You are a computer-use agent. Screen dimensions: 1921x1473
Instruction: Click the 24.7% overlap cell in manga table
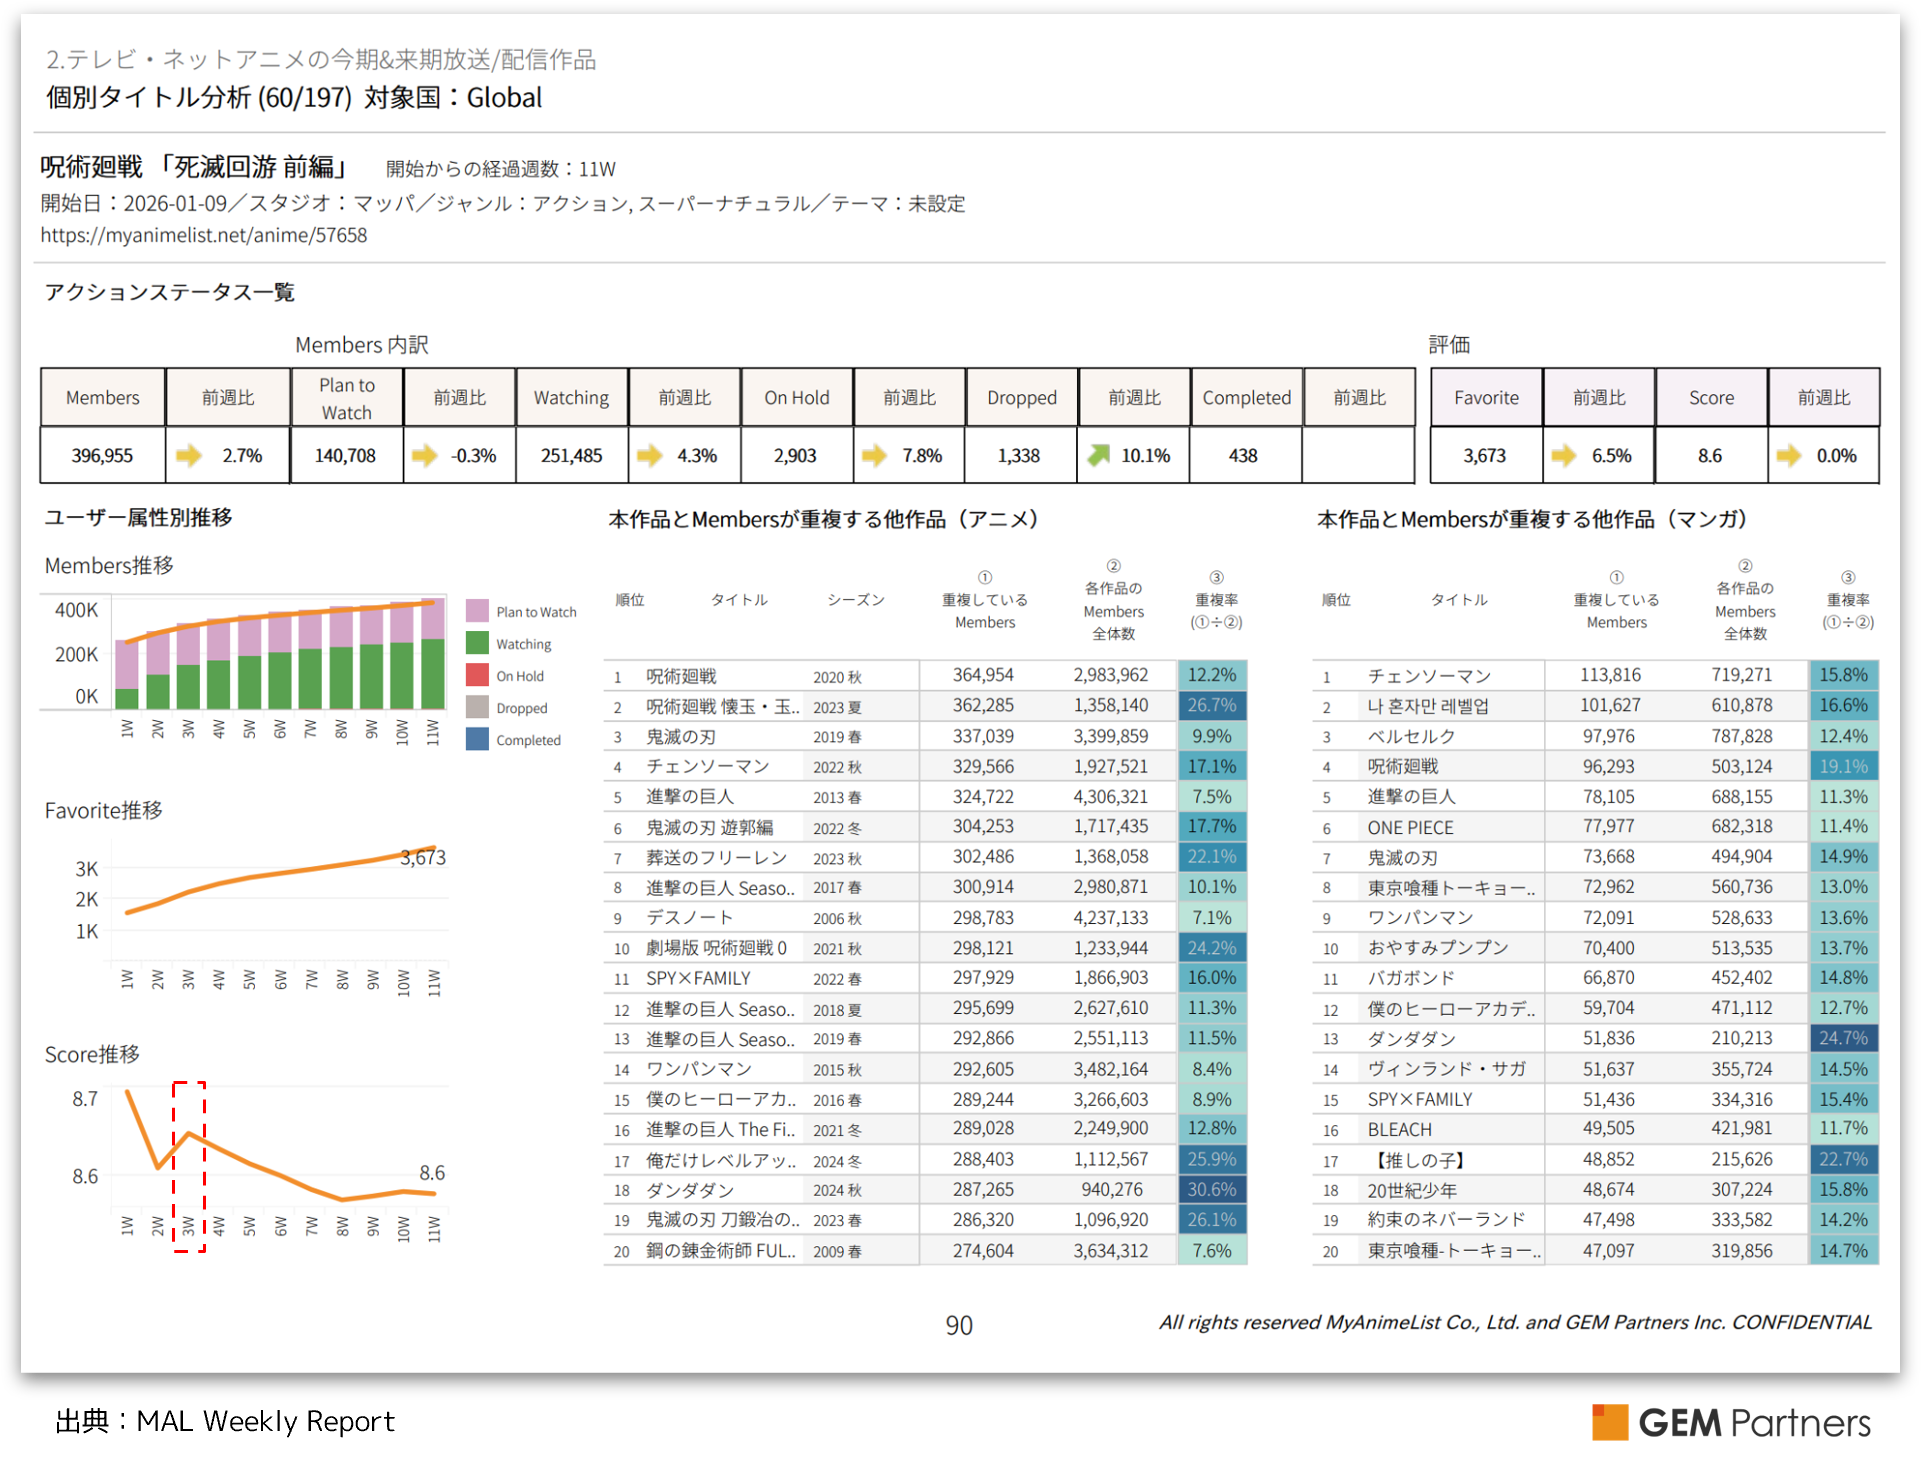point(1843,1038)
